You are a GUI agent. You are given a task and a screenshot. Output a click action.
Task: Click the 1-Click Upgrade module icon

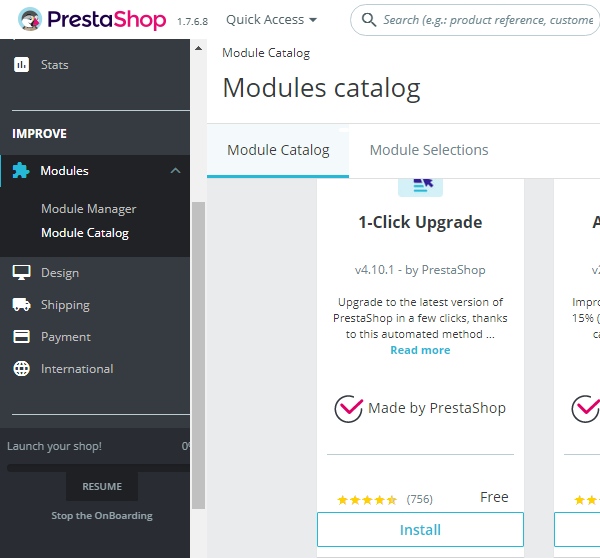click(x=420, y=186)
